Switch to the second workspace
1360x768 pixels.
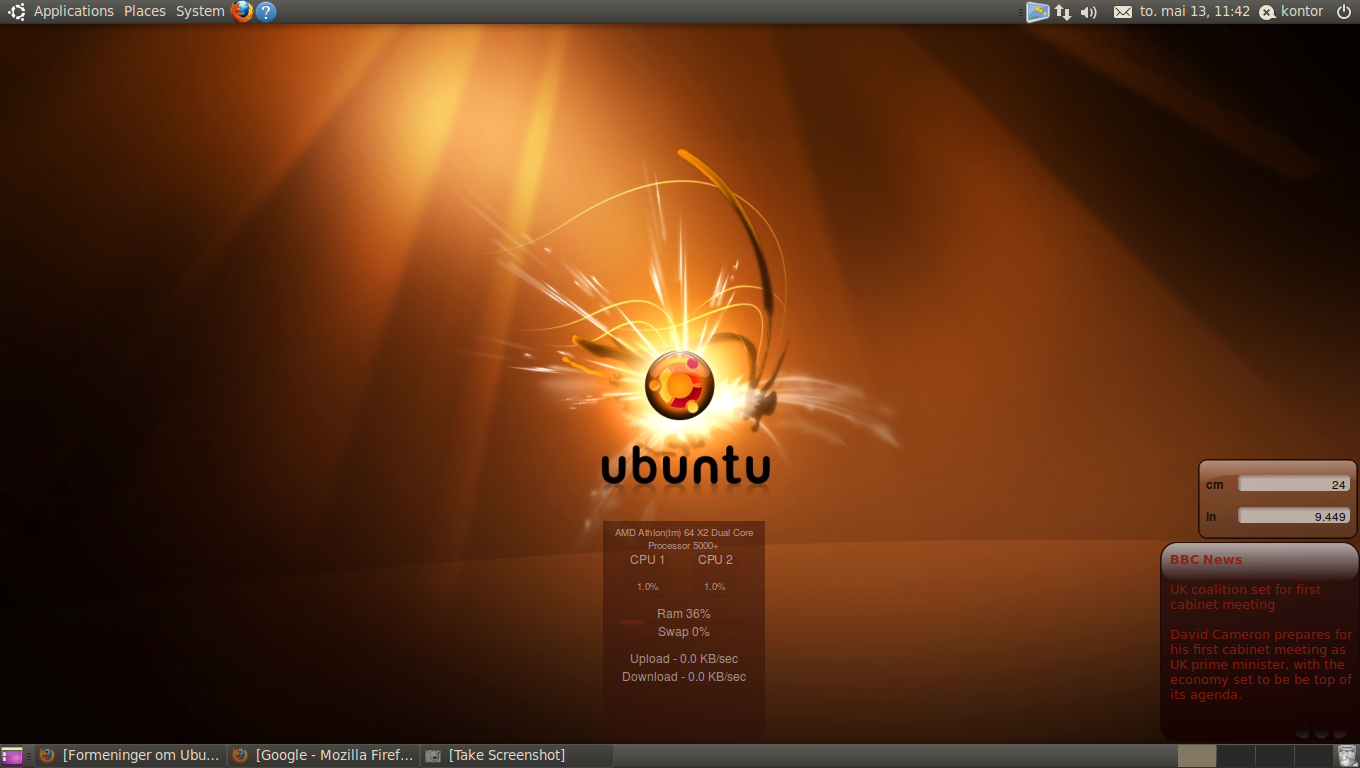[1236, 756]
